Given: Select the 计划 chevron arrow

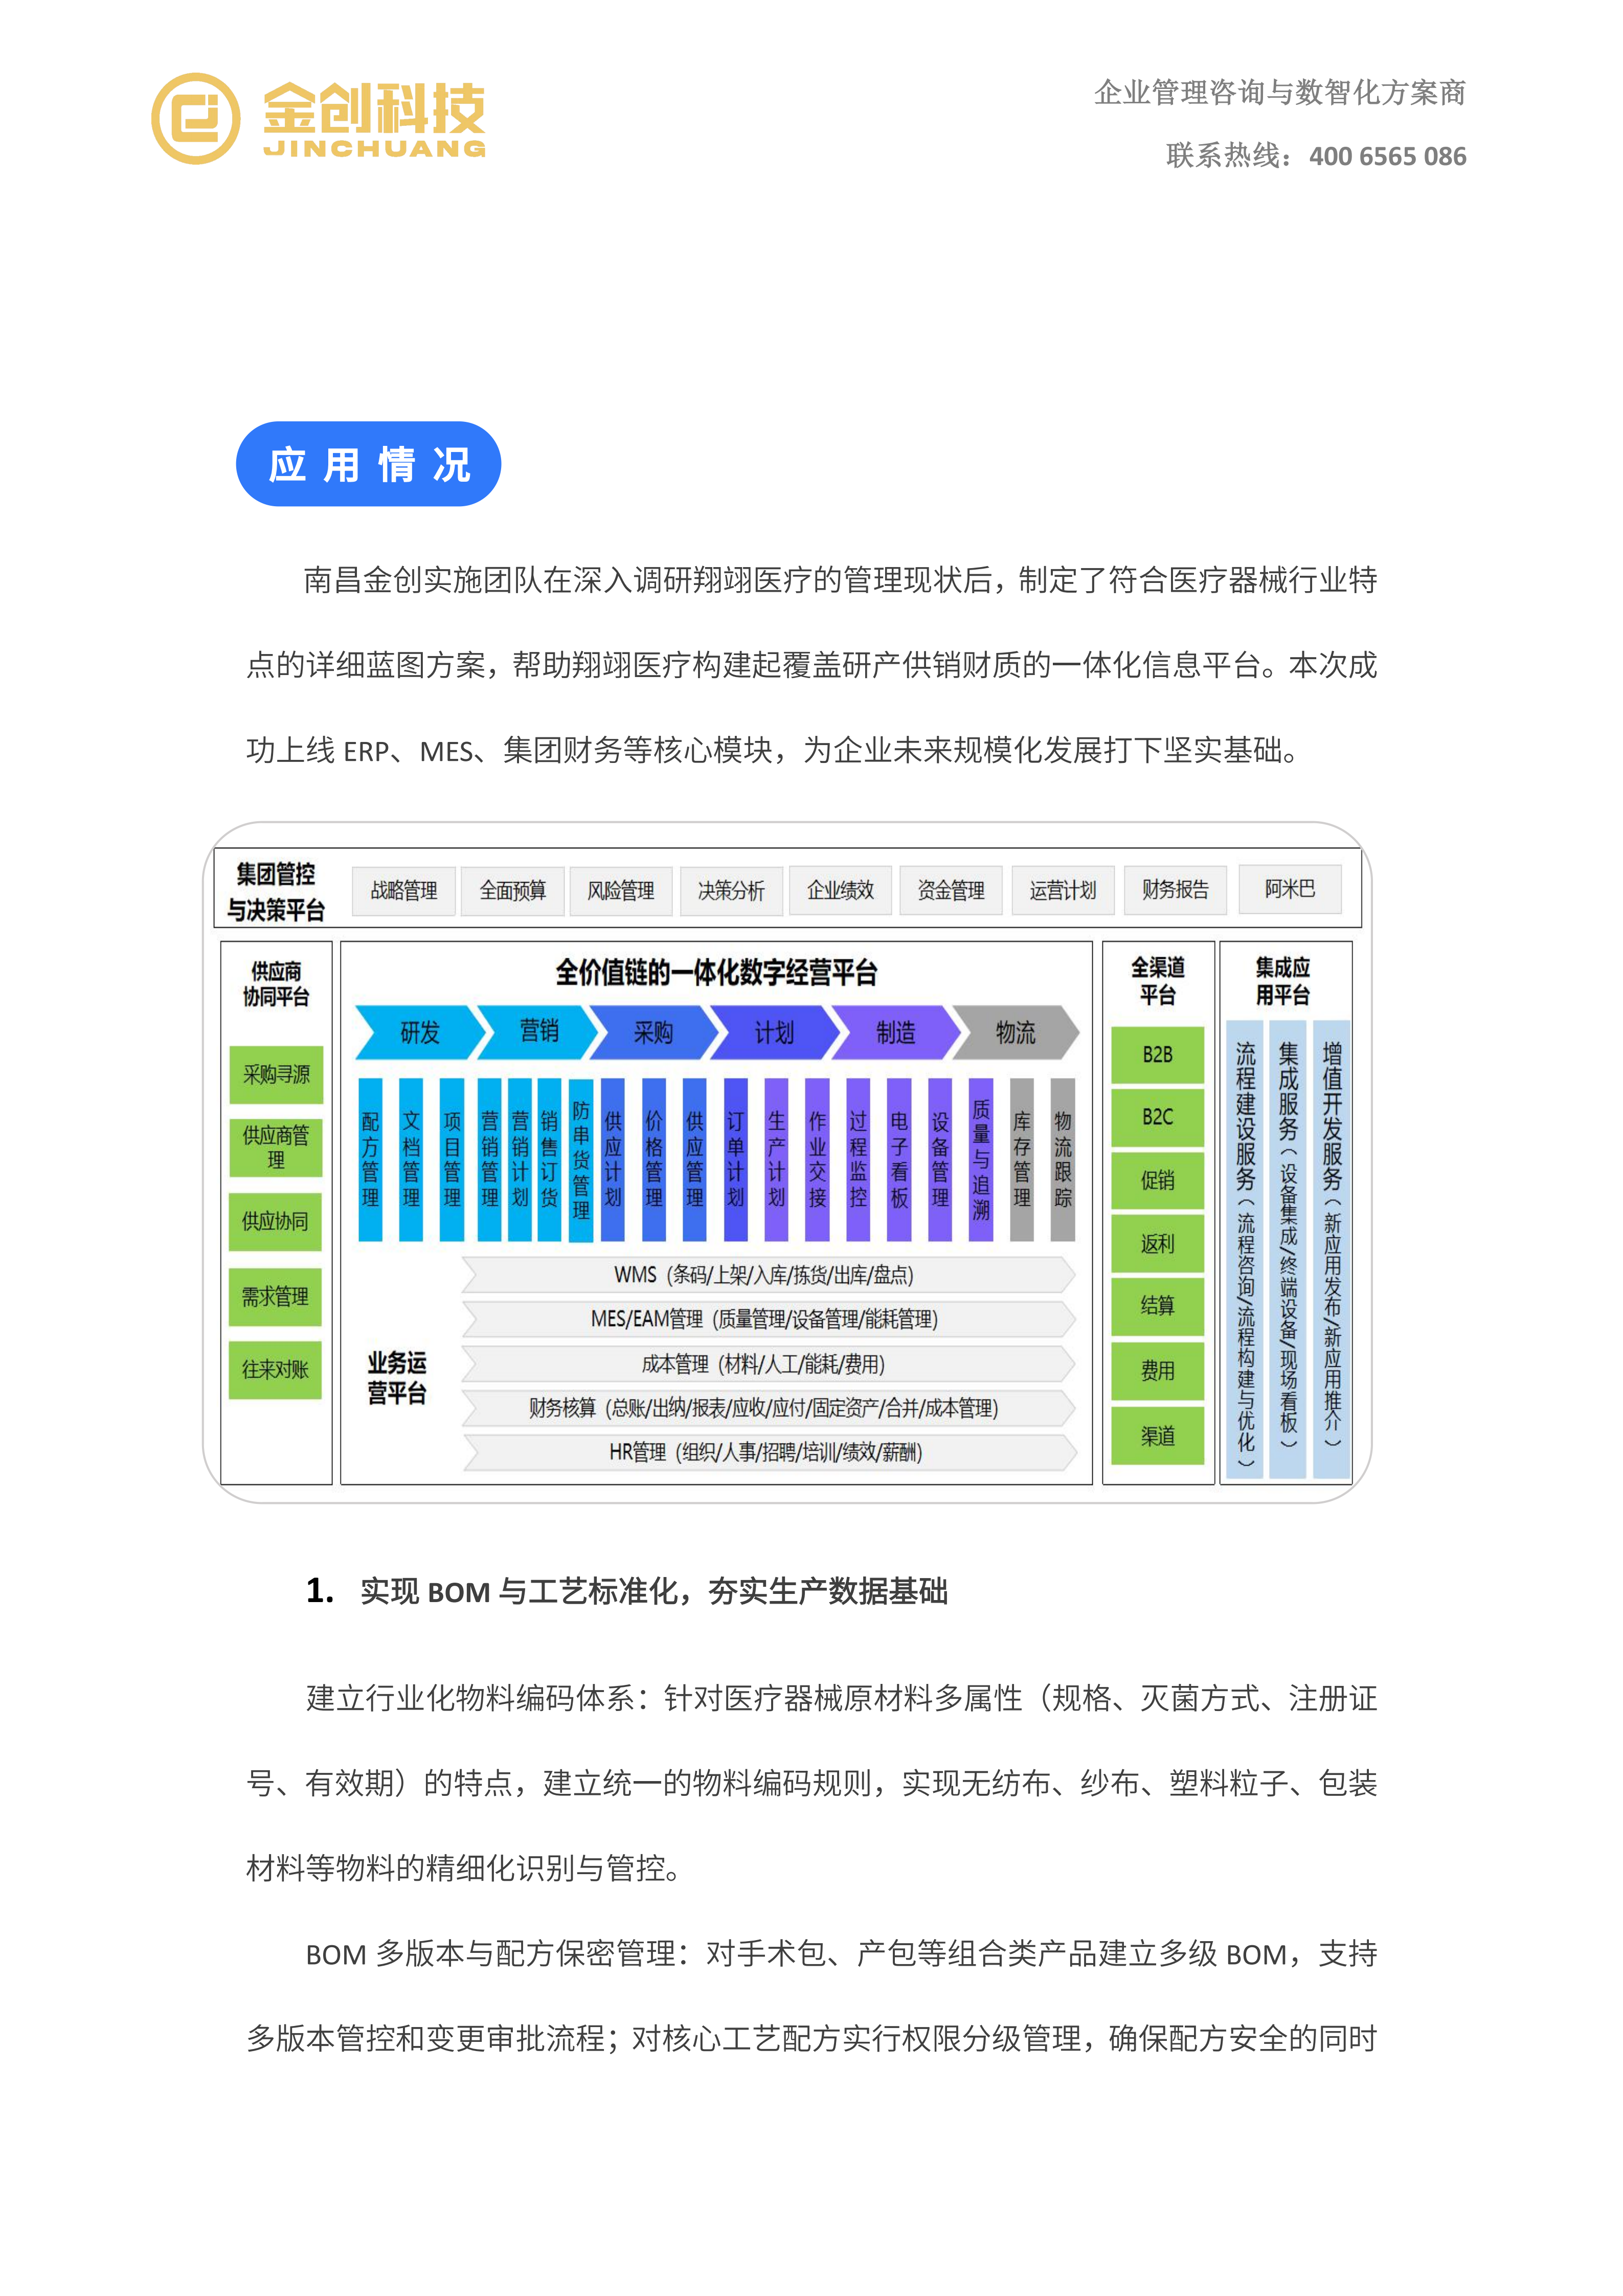Looking at the screenshot, I should pos(774,1032).
